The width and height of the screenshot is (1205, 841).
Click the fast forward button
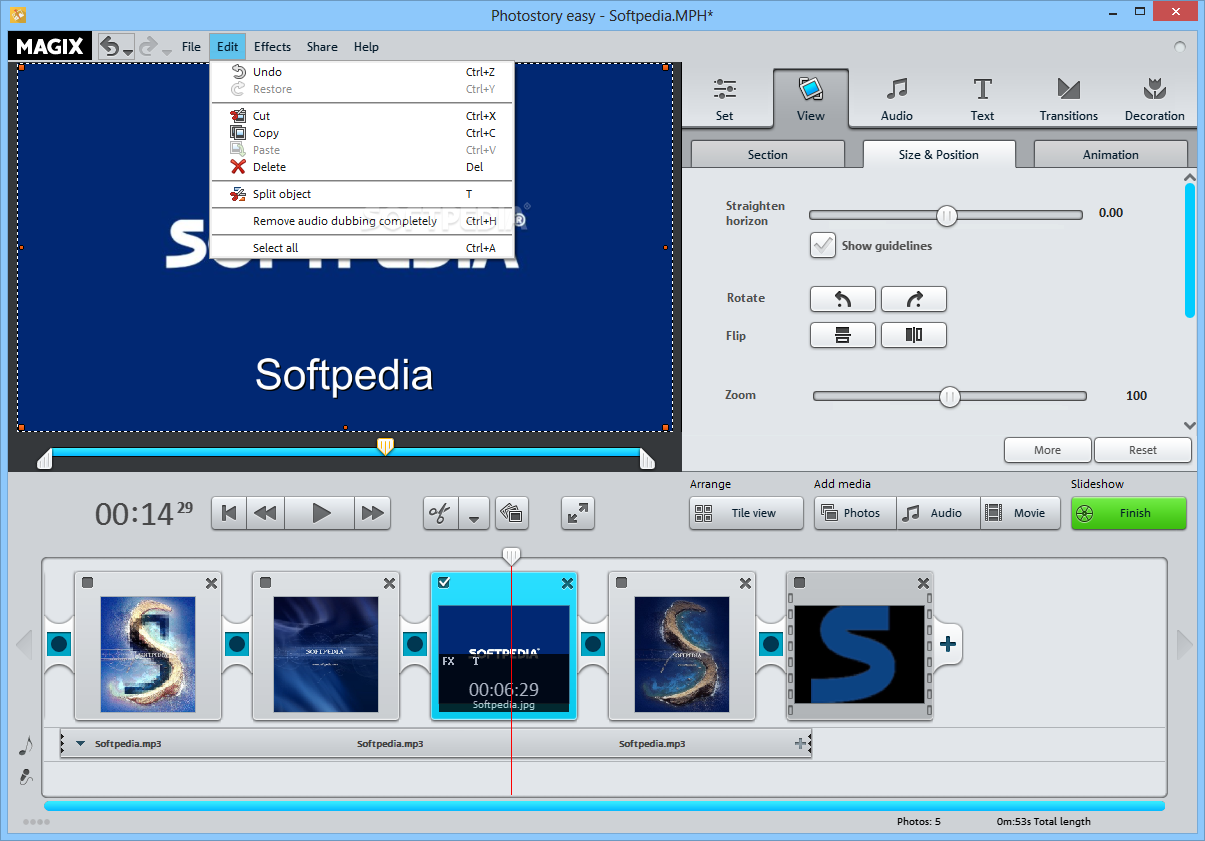pyautogui.click(x=373, y=513)
